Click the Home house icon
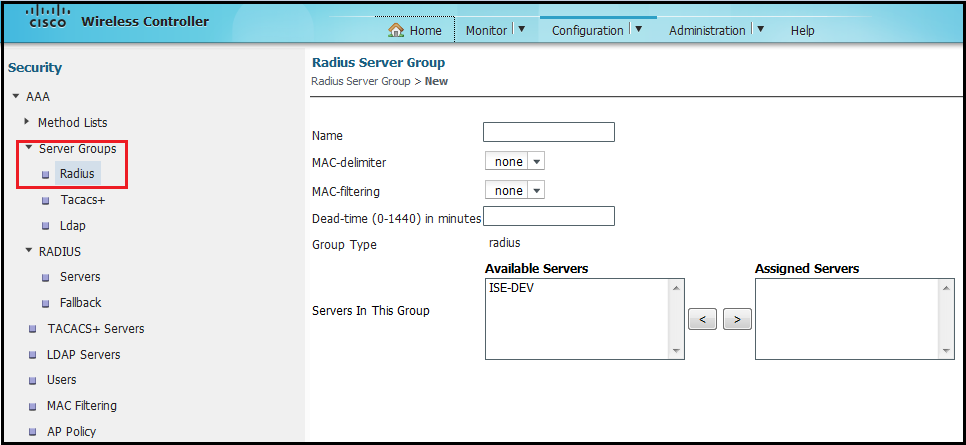966x445 pixels. pyautogui.click(x=396, y=30)
